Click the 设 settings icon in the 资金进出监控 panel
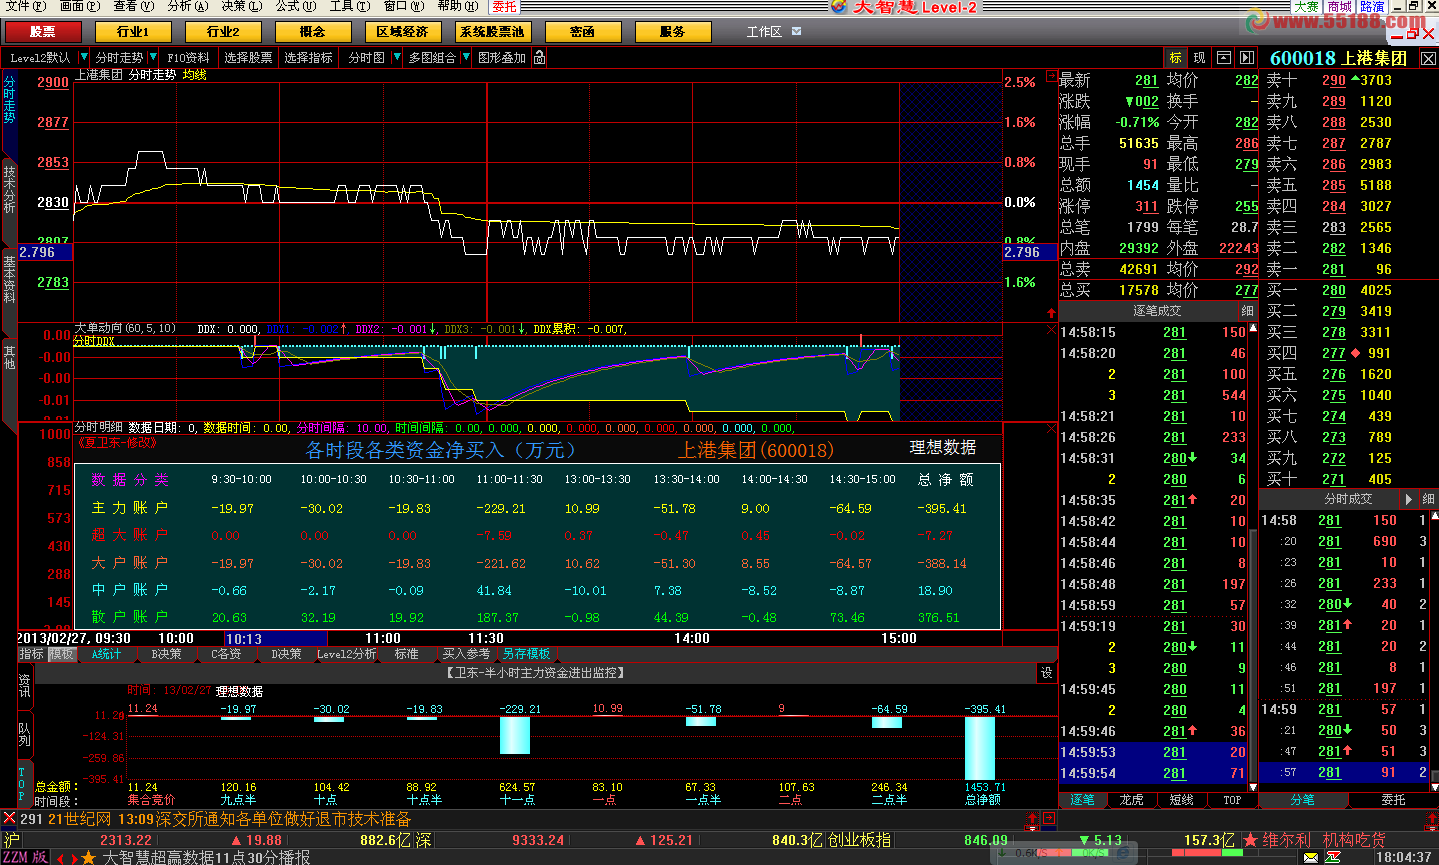The width and height of the screenshot is (1439, 865). tap(1047, 673)
